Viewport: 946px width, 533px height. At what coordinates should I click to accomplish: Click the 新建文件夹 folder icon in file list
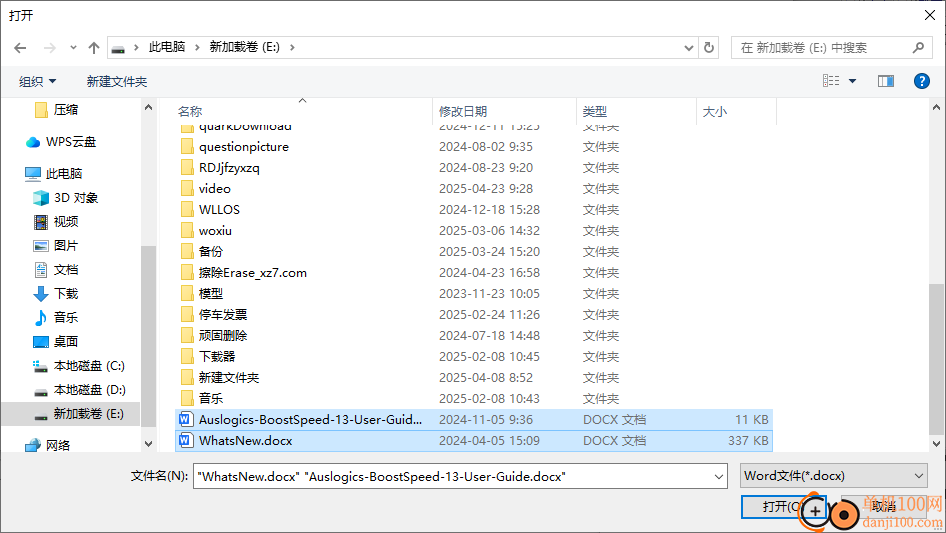[x=187, y=377]
